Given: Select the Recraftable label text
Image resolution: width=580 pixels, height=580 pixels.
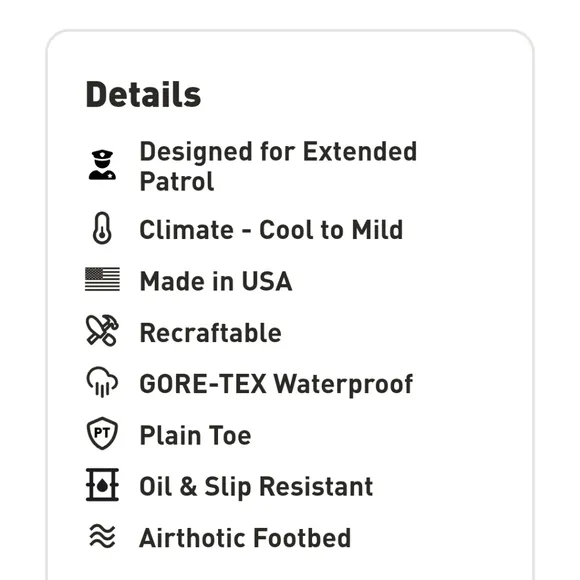Looking at the screenshot, I should click(210, 333).
